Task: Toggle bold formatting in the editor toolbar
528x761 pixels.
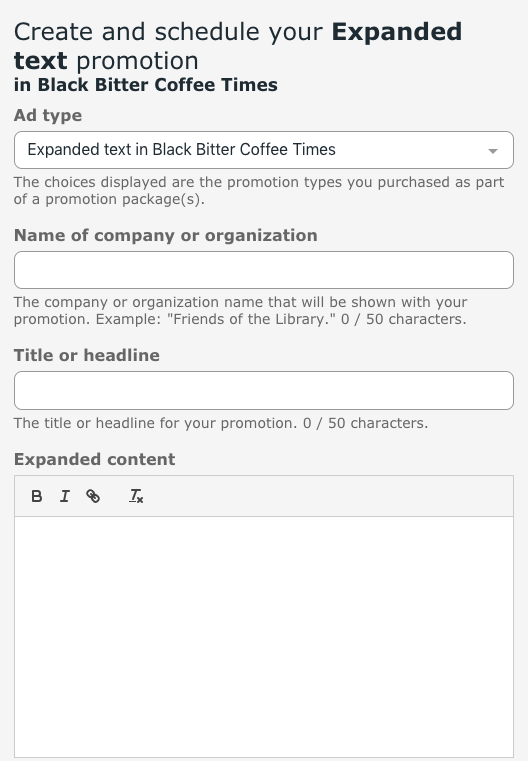Action: 36,496
